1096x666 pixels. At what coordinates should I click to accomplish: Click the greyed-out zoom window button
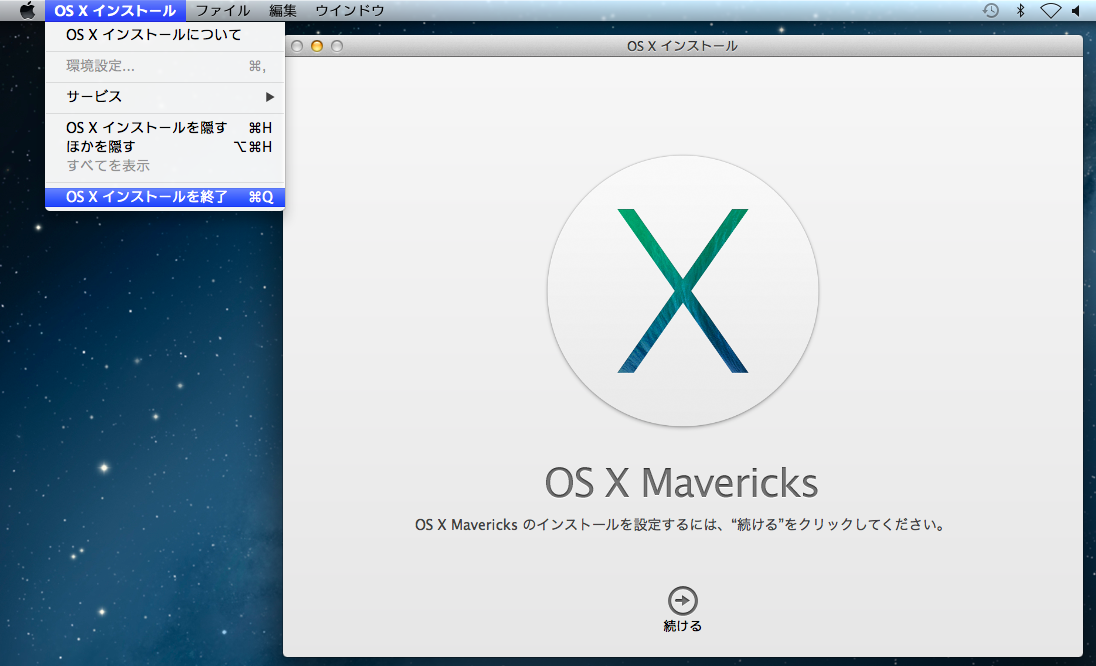click(x=337, y=46)
